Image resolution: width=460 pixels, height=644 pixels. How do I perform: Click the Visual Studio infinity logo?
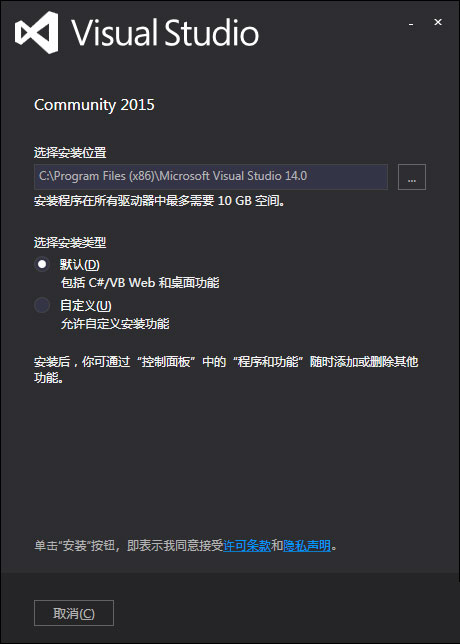[x=37, y=32]
